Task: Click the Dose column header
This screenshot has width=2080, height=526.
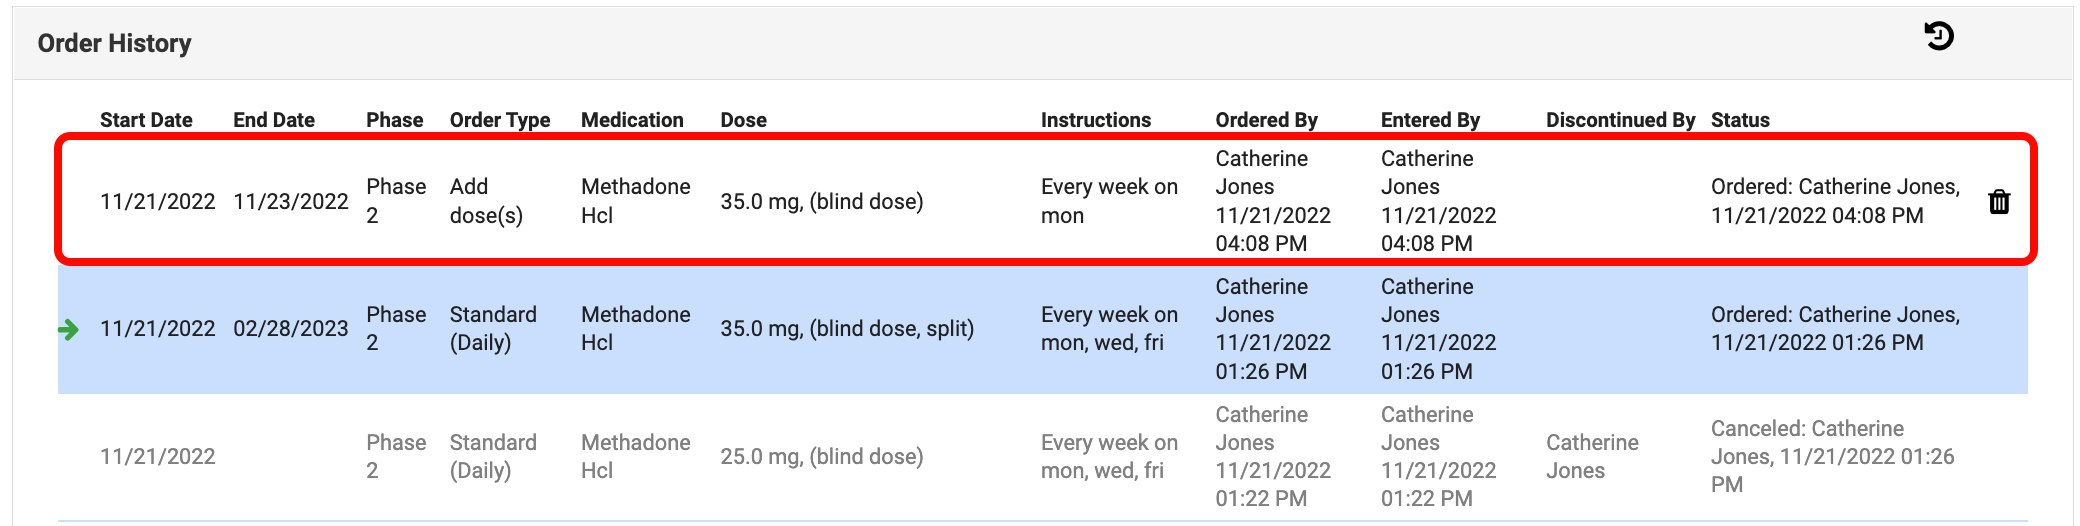Action: tap(743, 120)
